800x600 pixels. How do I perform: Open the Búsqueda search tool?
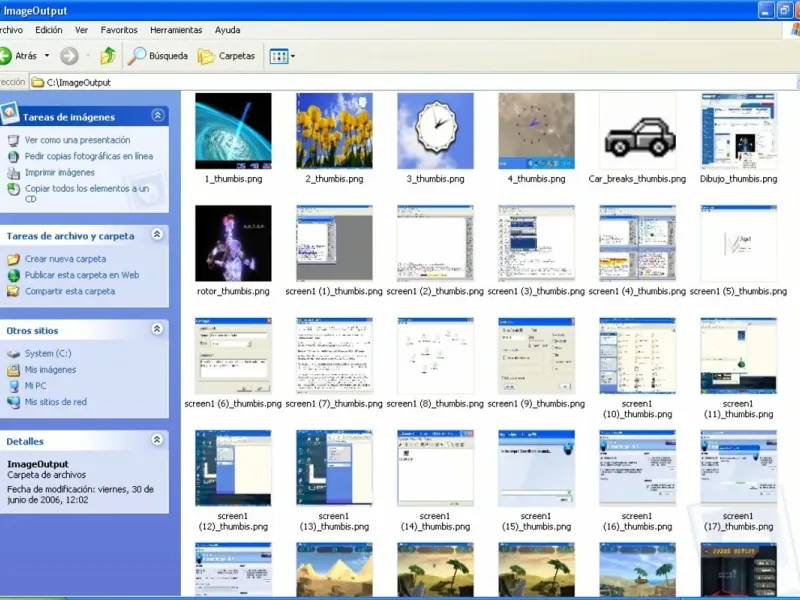(158, 56)
